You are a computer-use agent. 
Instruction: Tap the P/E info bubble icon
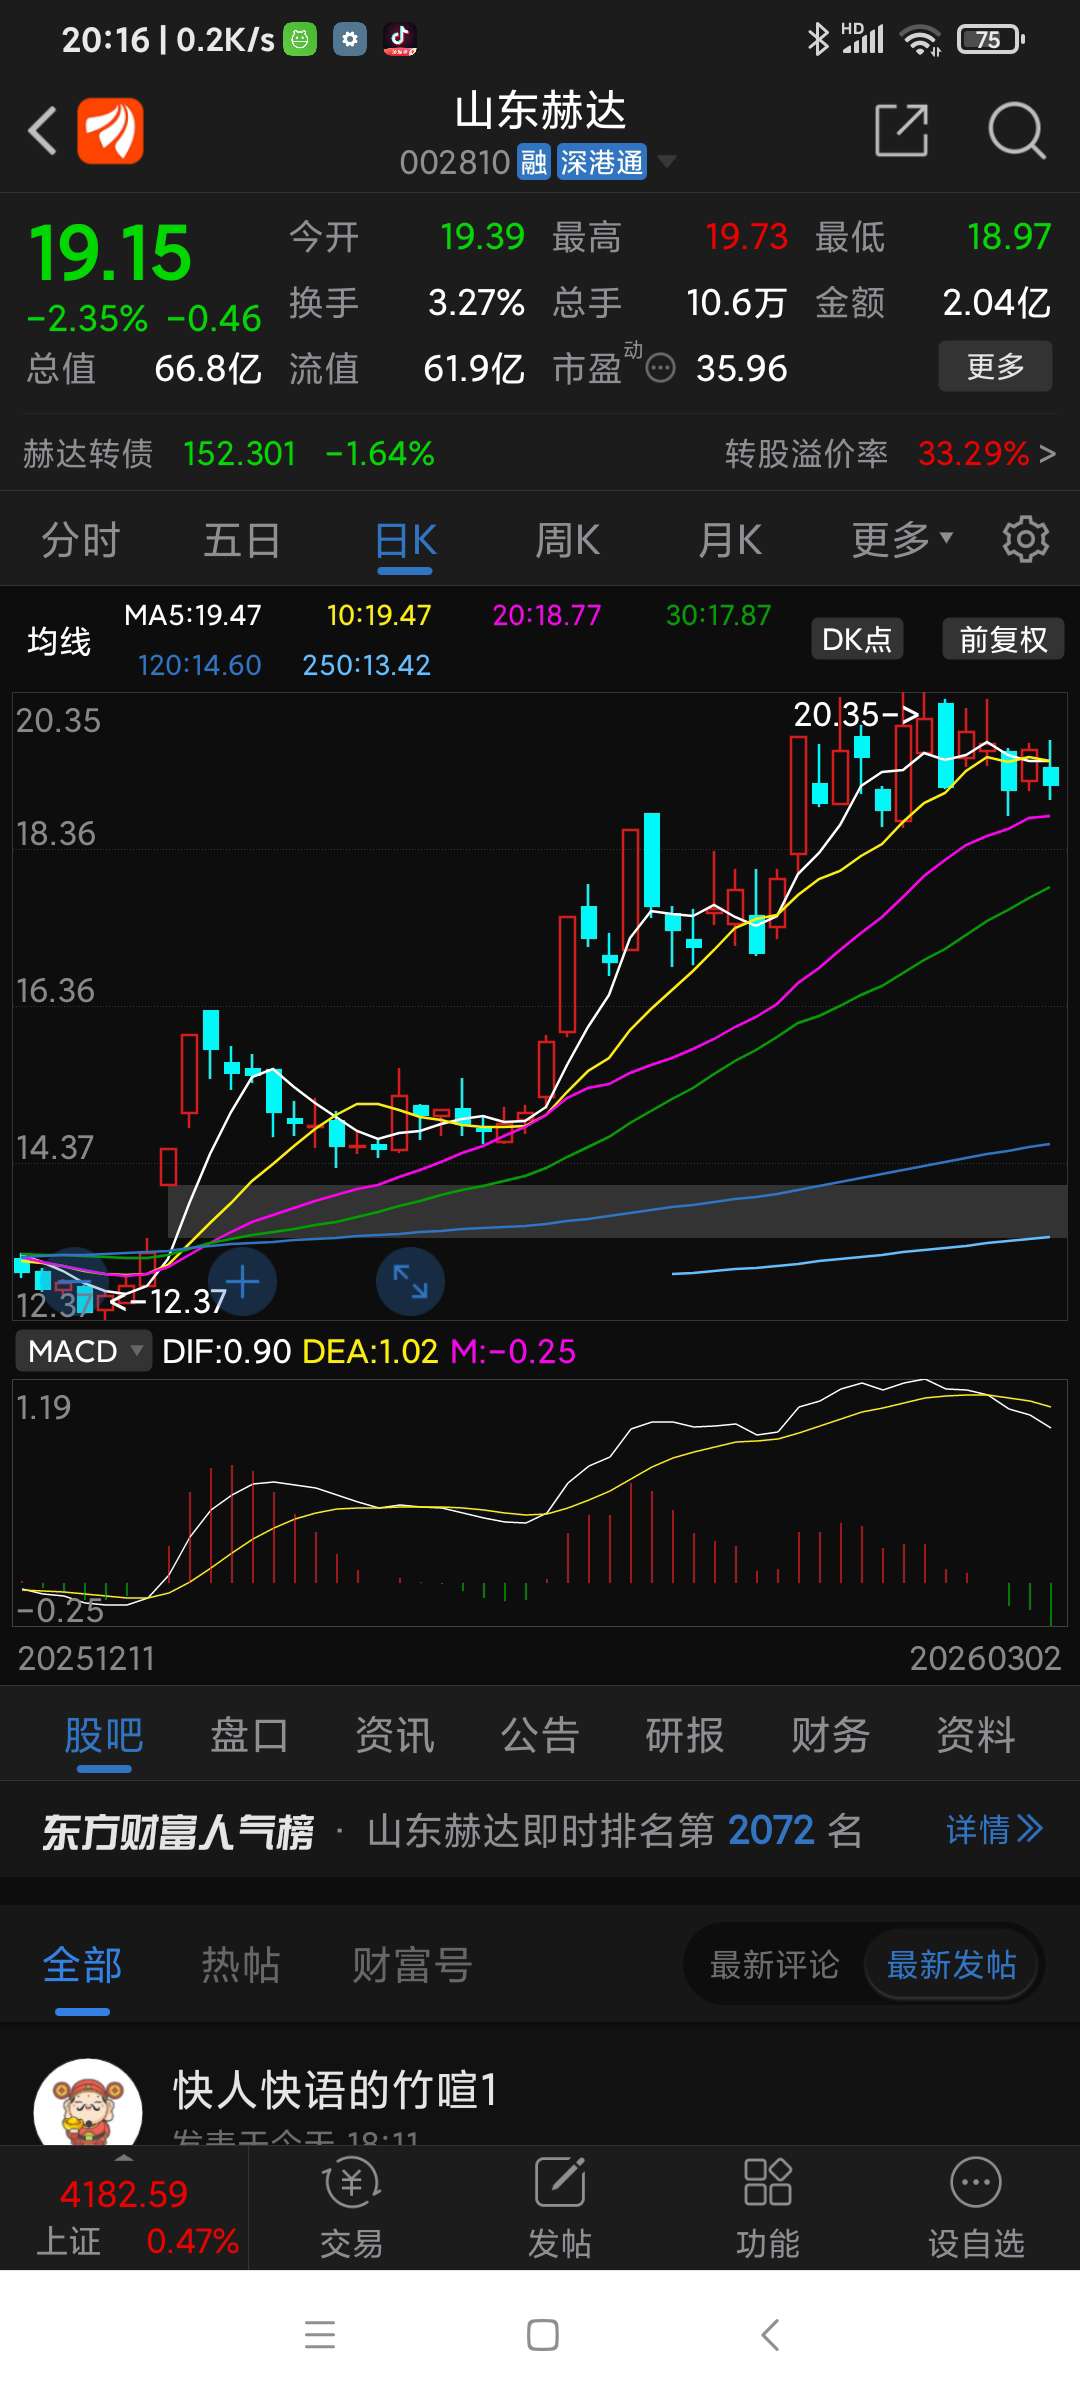click(660, 368)
